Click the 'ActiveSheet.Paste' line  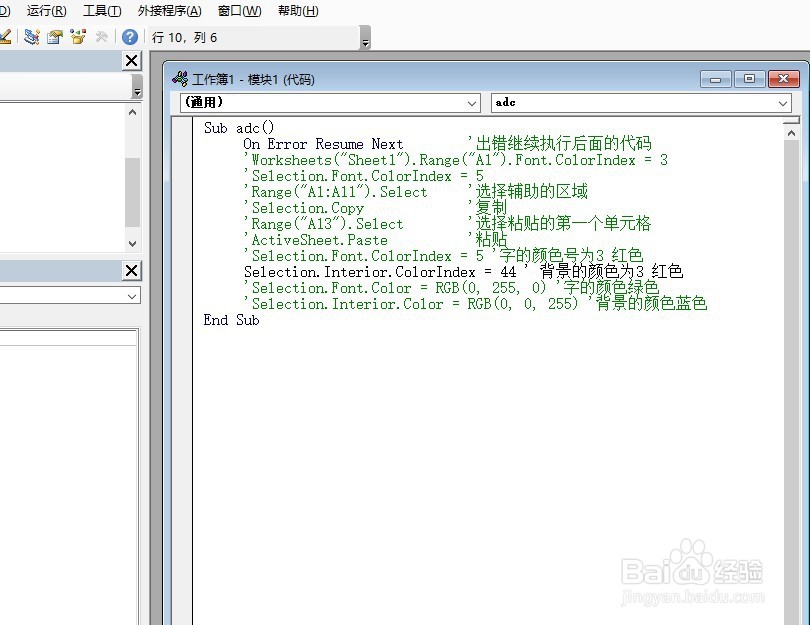coord(316,240)
